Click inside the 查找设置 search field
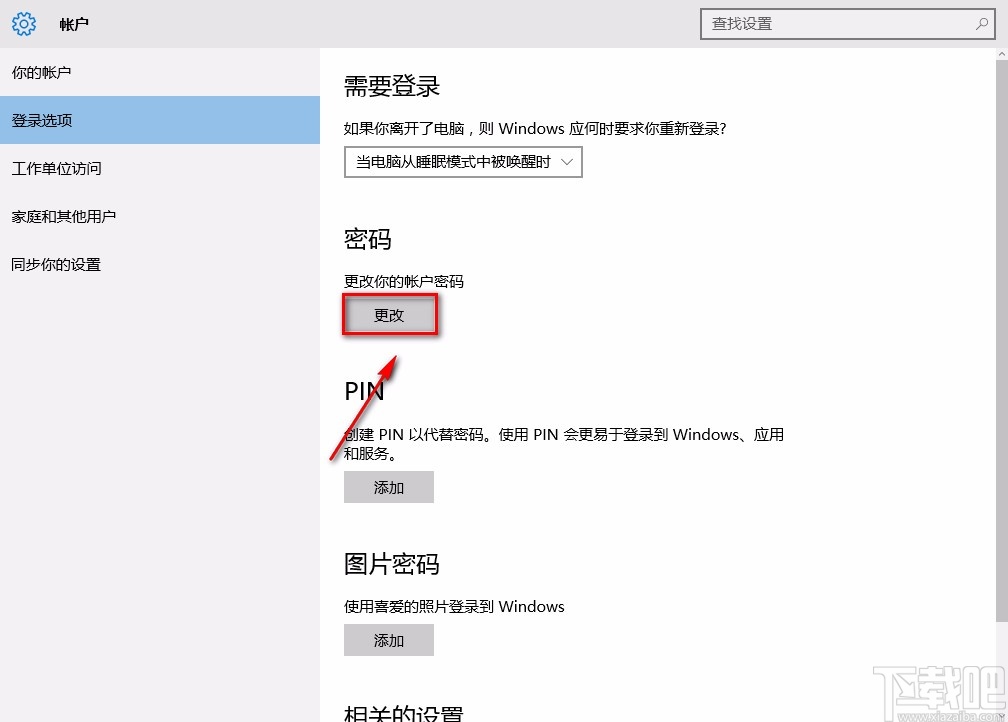Image resolution: width=1008 pixels, height=722 pixels. pos(820,23)
